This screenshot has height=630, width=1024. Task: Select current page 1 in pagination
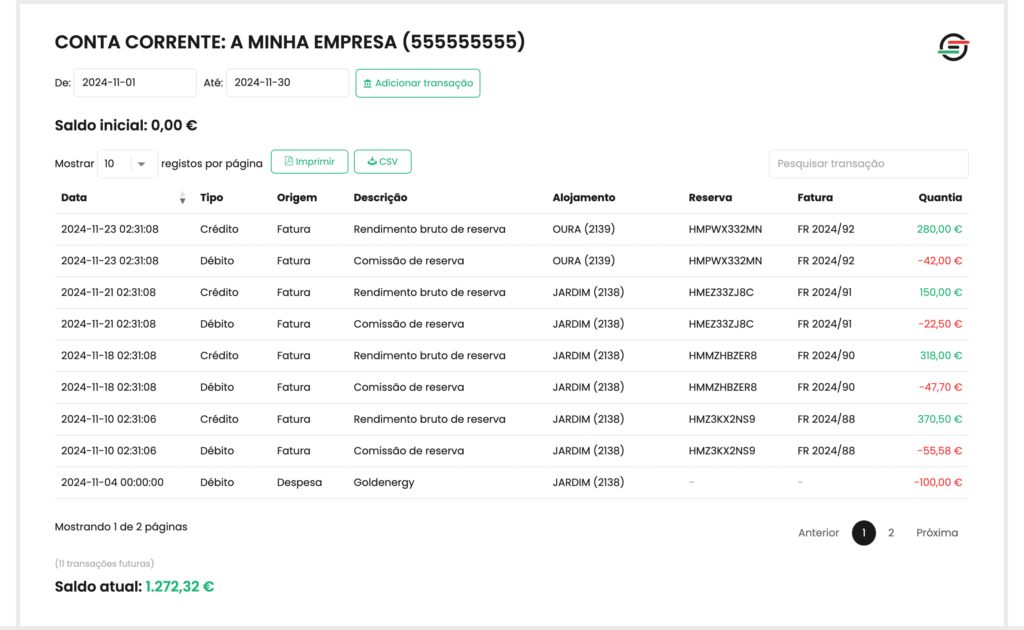[x=863, y=533]
